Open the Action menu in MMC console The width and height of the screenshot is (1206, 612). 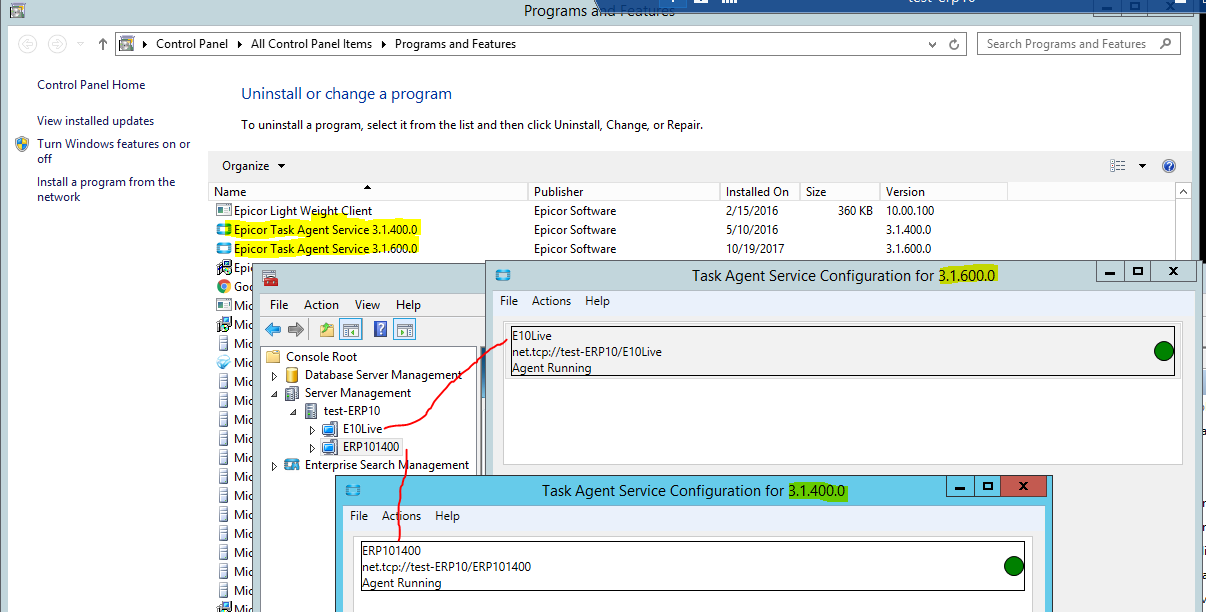pos(322,305)
